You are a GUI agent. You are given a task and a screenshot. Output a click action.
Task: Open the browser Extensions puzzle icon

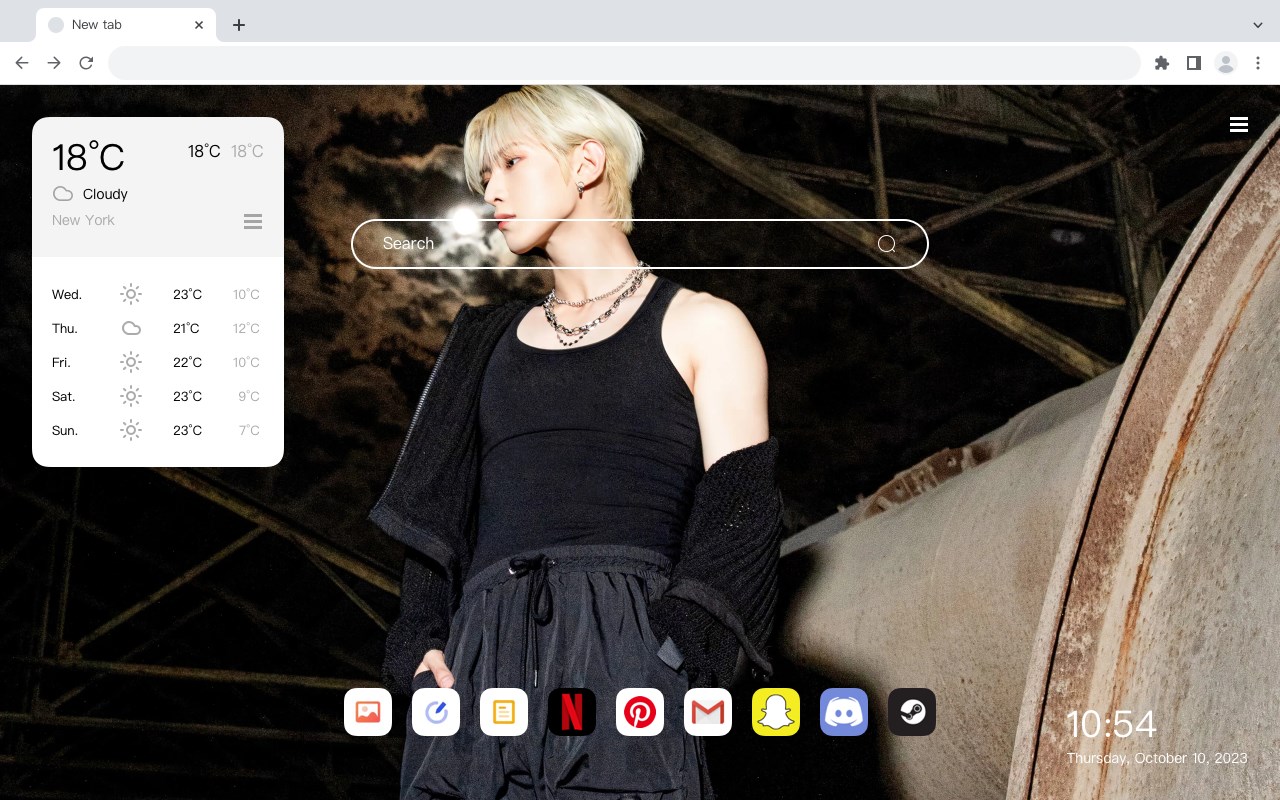(x=1161, y=63)
